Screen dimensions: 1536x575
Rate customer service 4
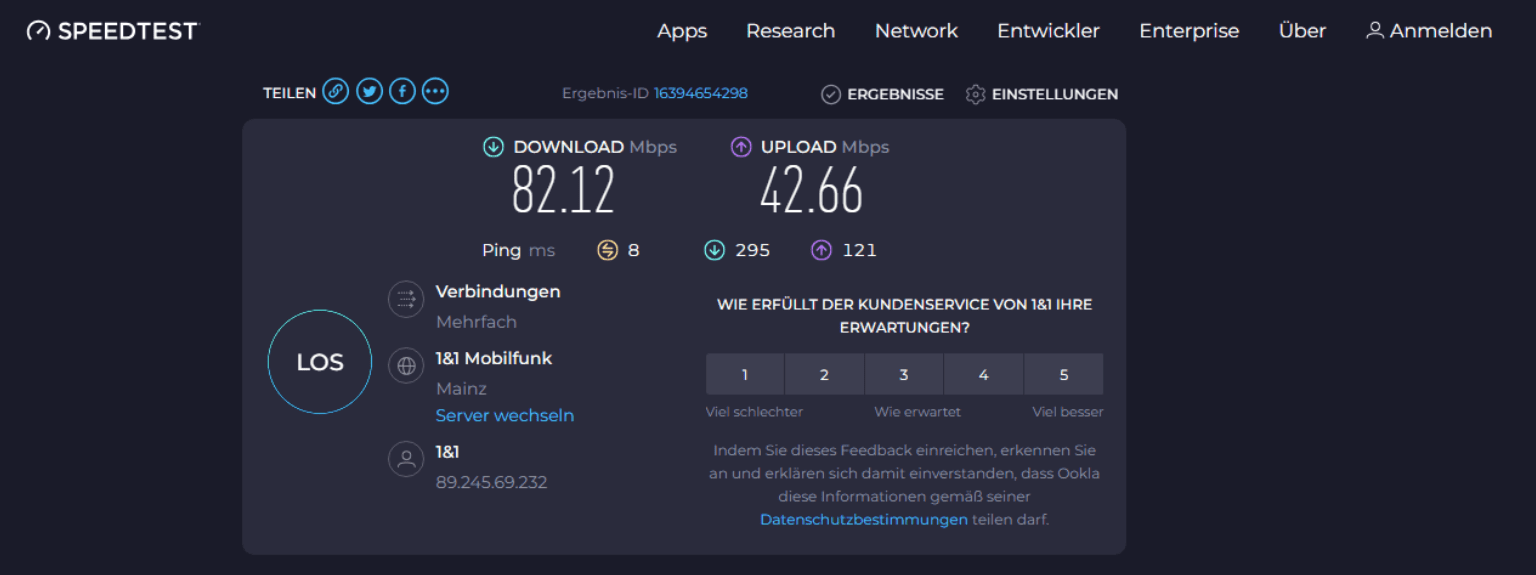(x=984, y=374)
